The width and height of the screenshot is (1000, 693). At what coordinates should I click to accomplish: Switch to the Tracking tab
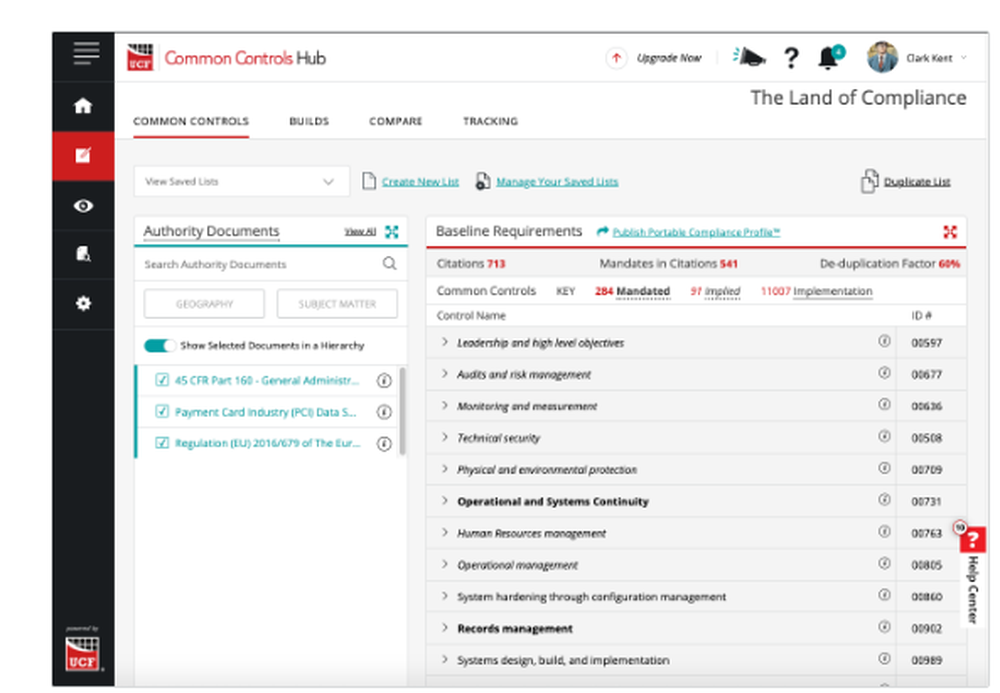tap(490, 121)
